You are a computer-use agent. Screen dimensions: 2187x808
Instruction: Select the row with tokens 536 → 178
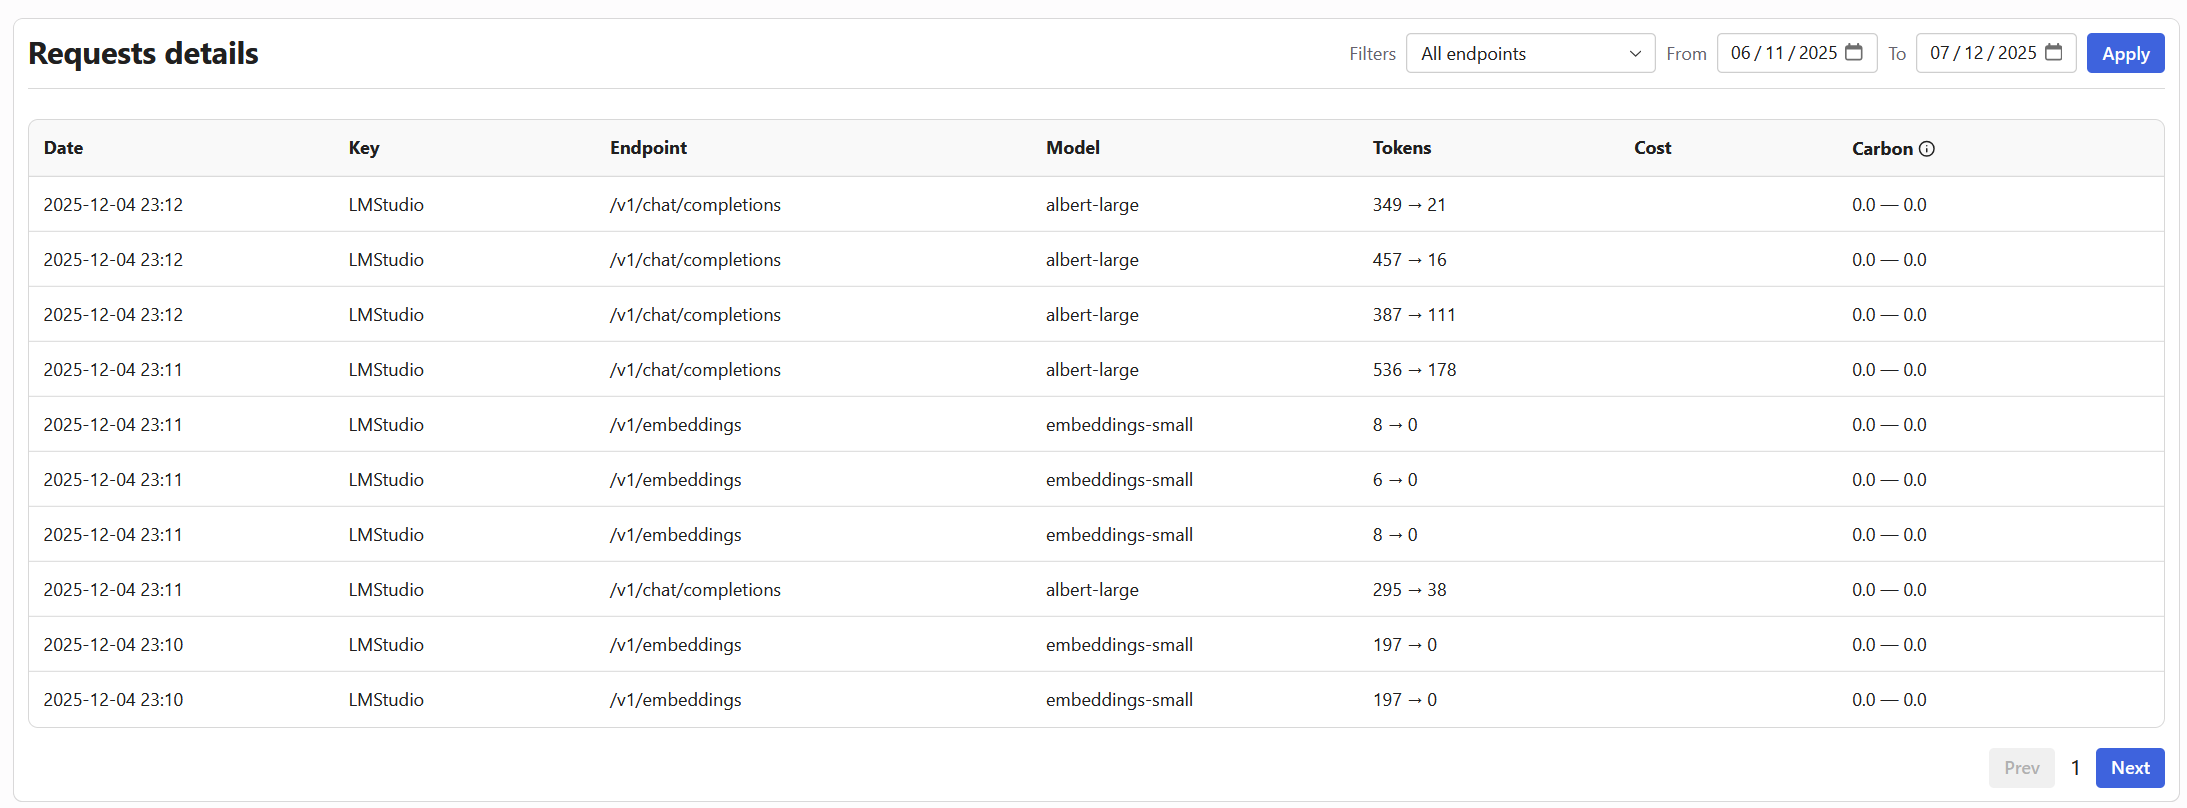point(1413,370)
